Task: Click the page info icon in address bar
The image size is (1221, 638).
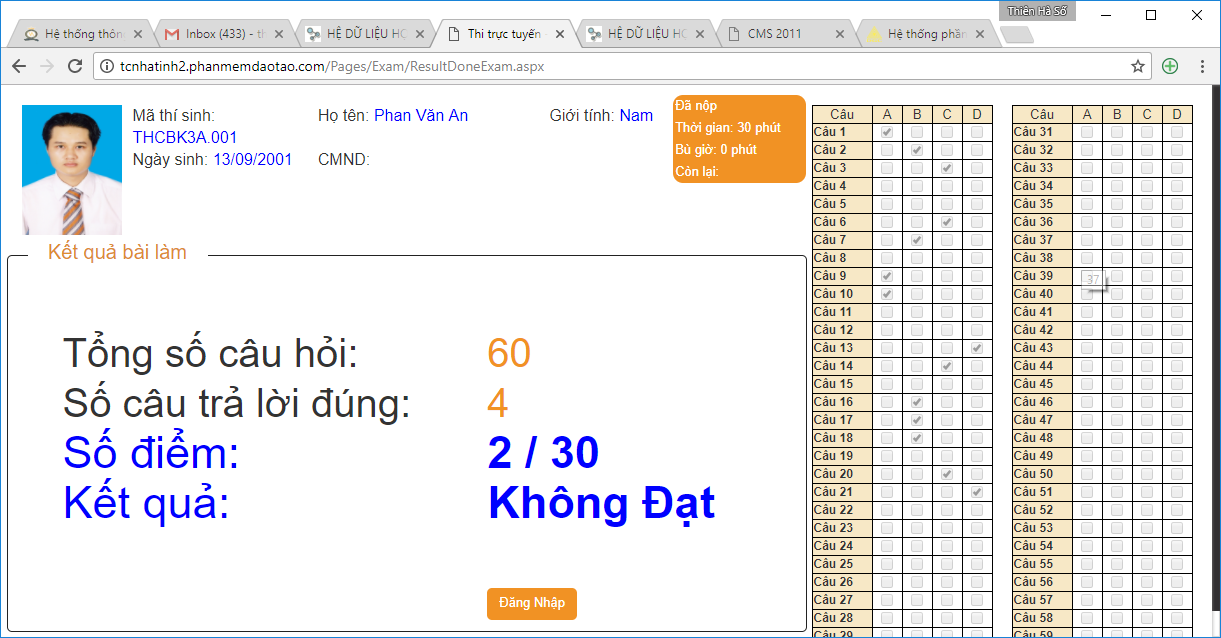Action: coord(107,67)
